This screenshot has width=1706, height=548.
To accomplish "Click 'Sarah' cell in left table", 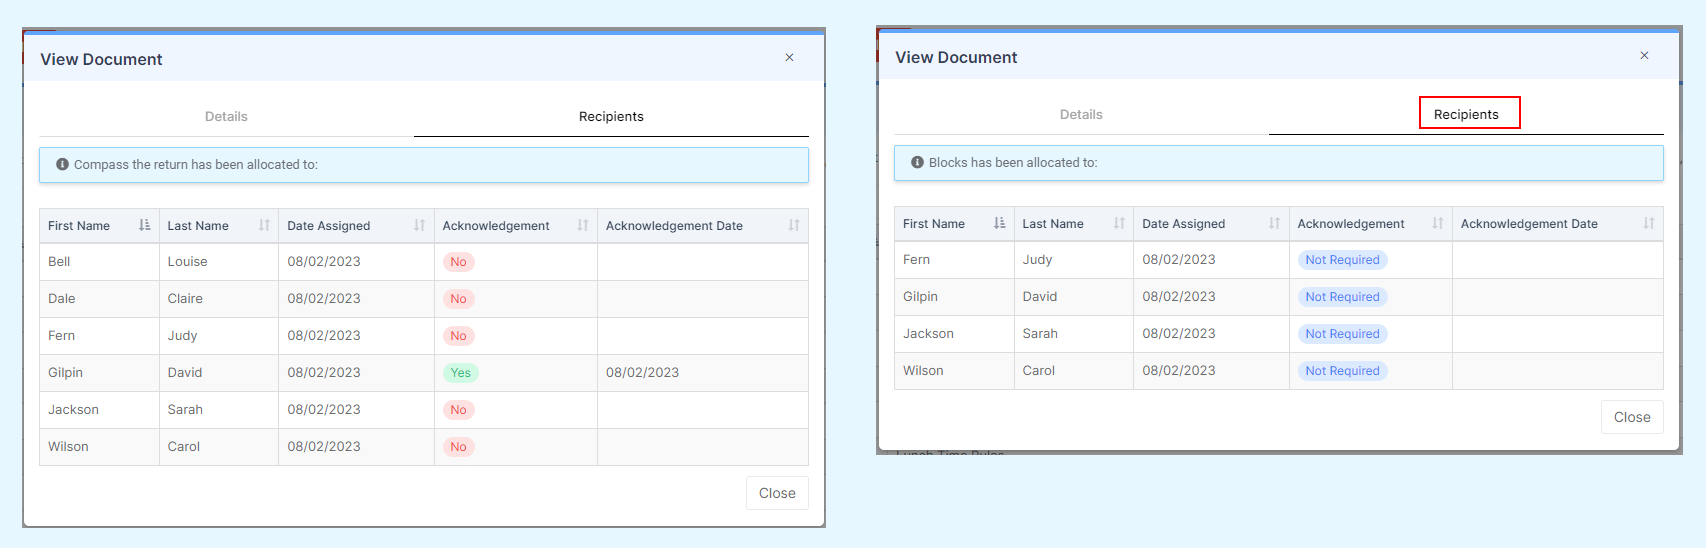I will (x=219, y=410).
